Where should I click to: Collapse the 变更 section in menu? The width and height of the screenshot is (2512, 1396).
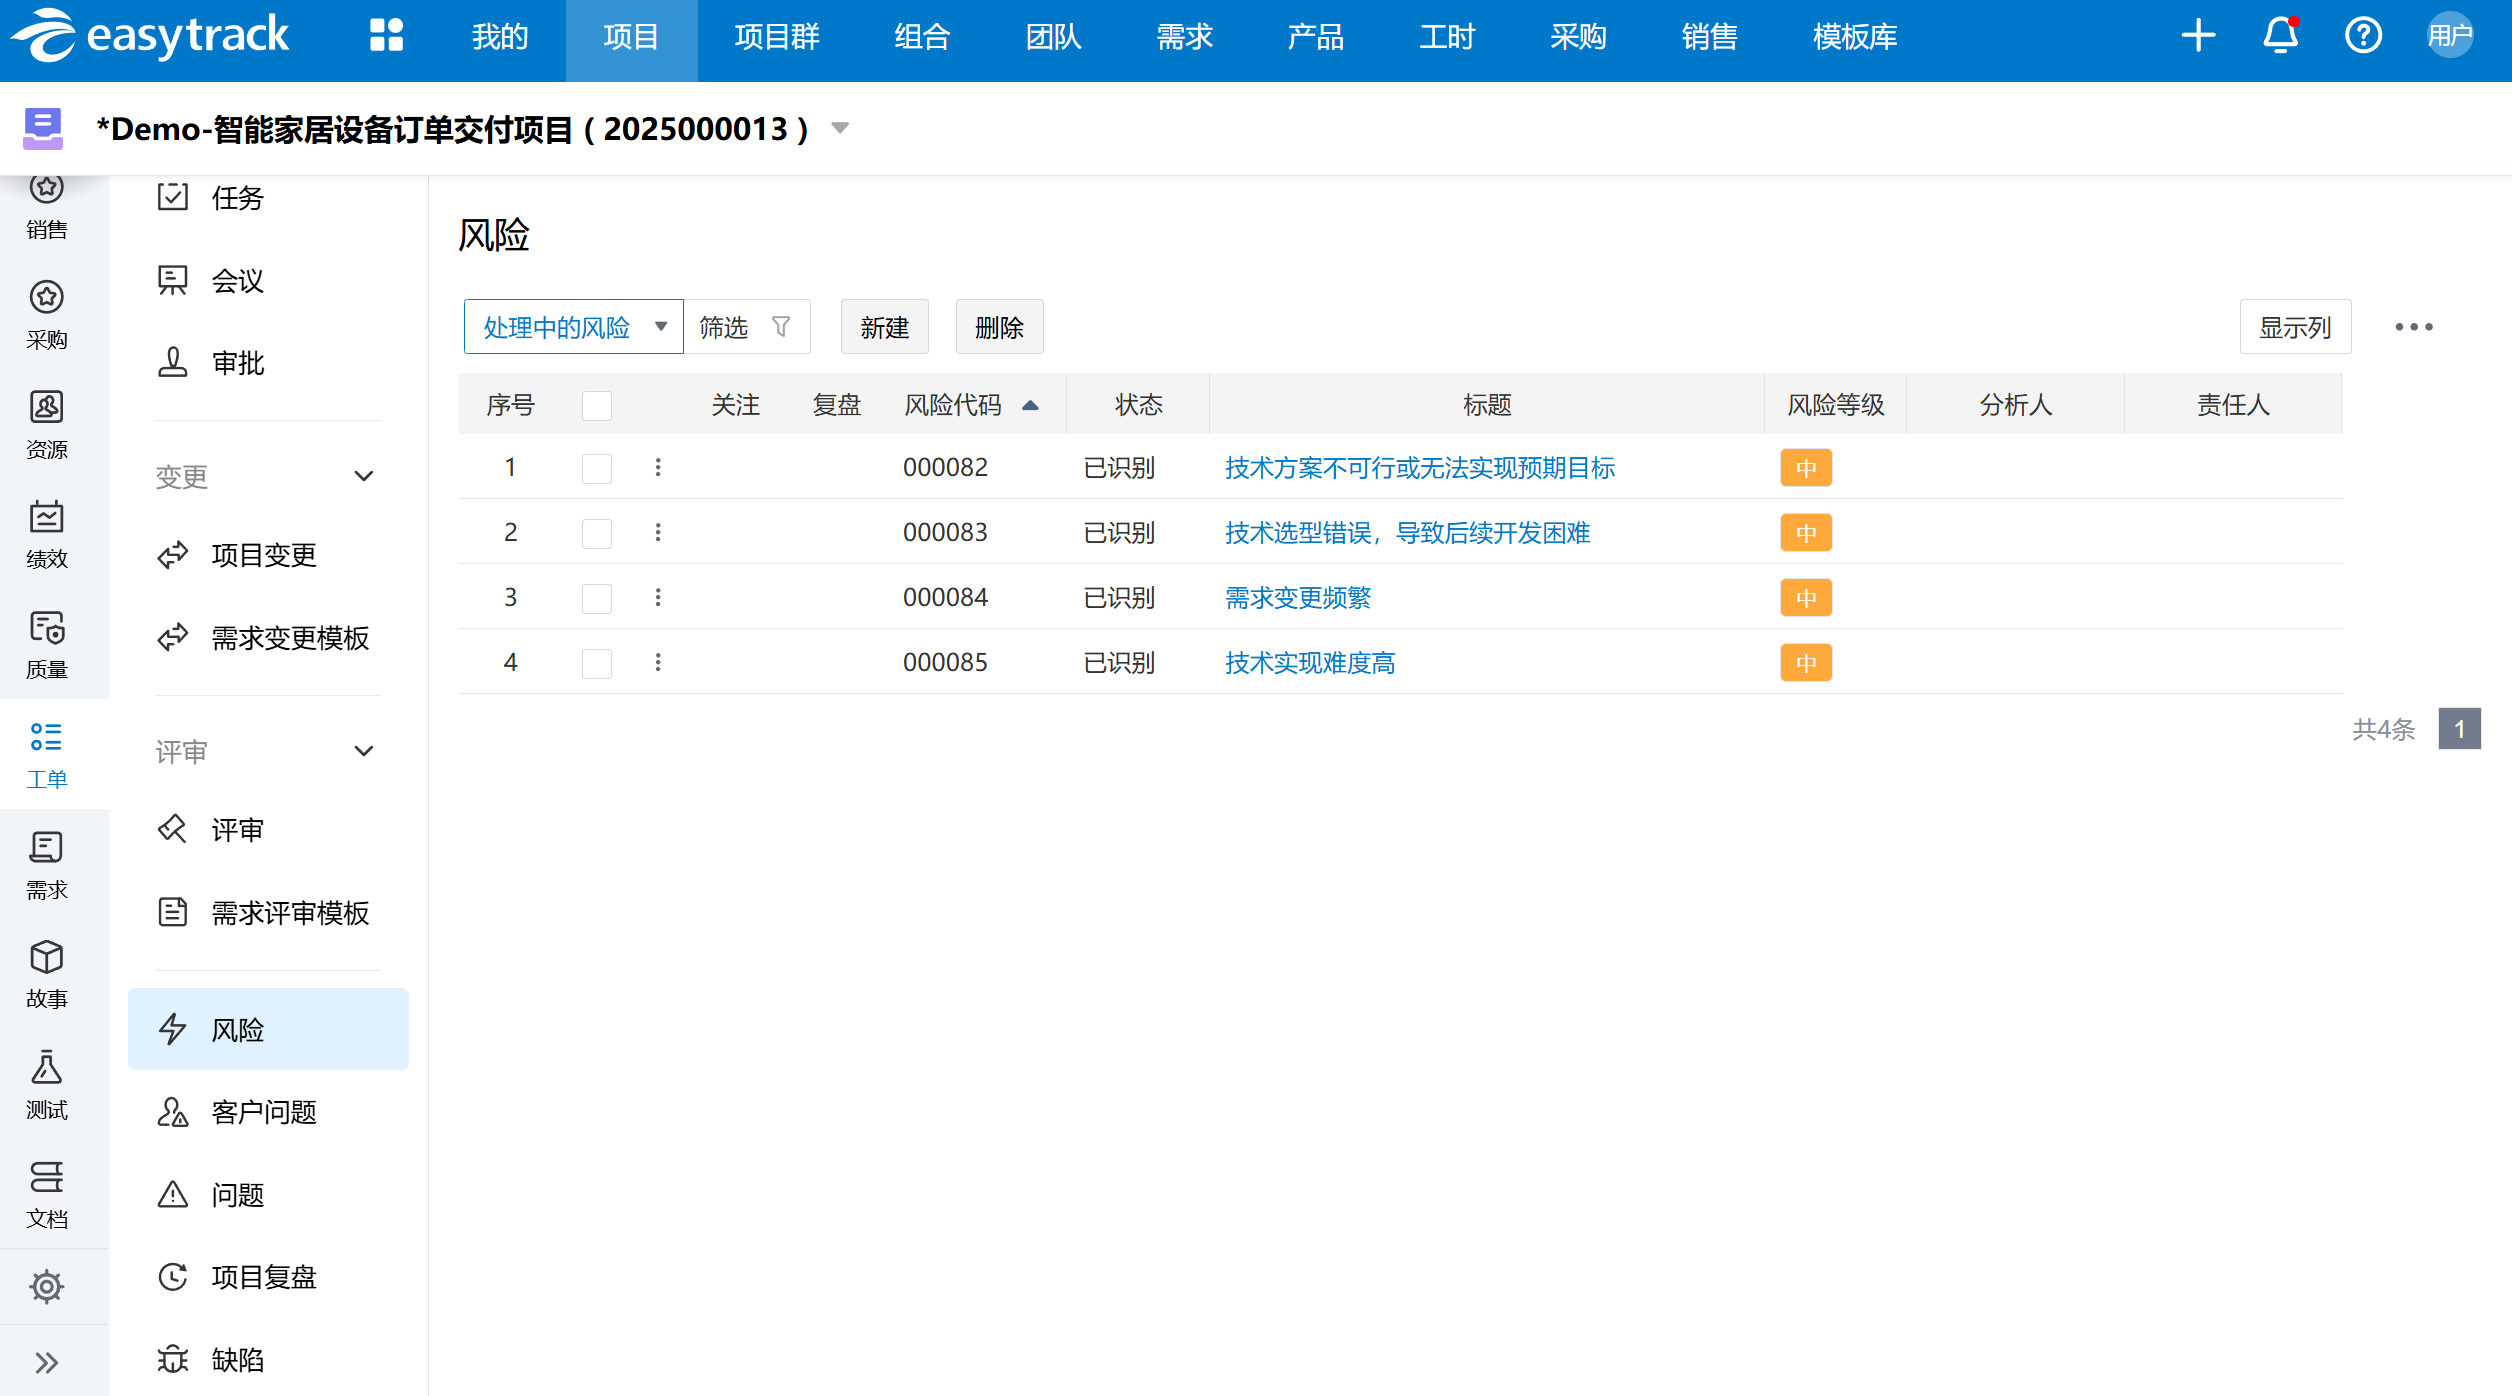coord(364,476)
